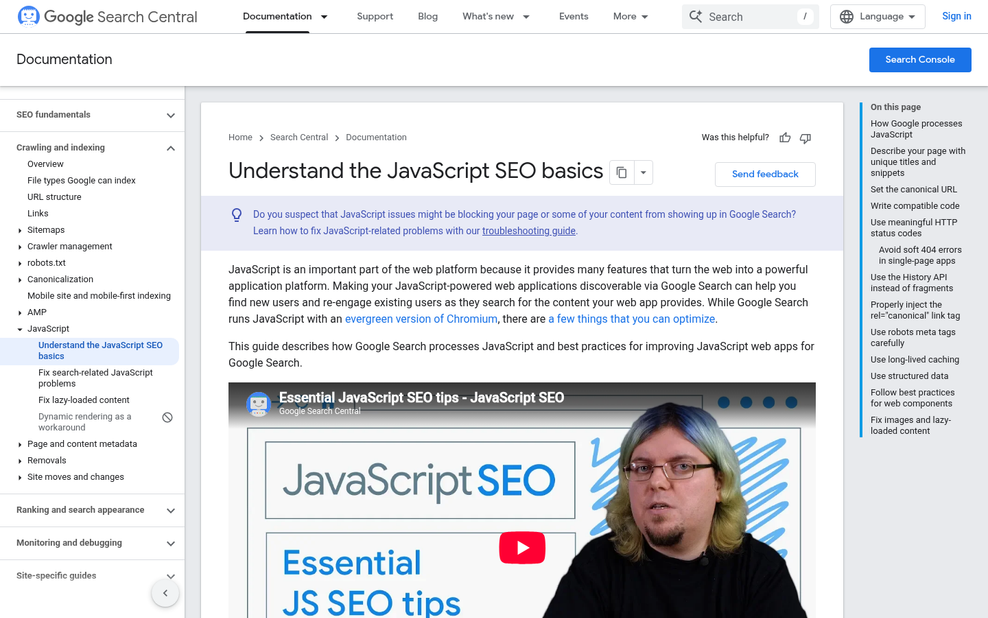Jump to Use long-lived caching section
The height and width of the screenshot is (618, 988).
(x=915, y=360)
